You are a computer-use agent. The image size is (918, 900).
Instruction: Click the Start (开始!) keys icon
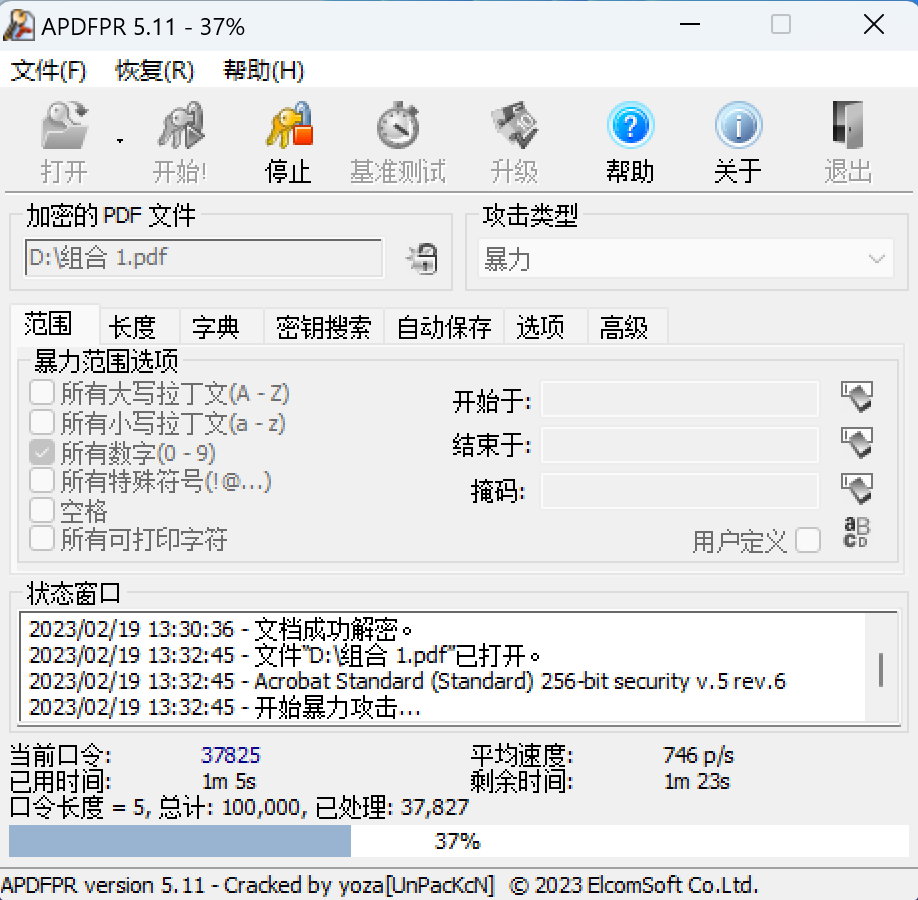[x=180, y=125]
